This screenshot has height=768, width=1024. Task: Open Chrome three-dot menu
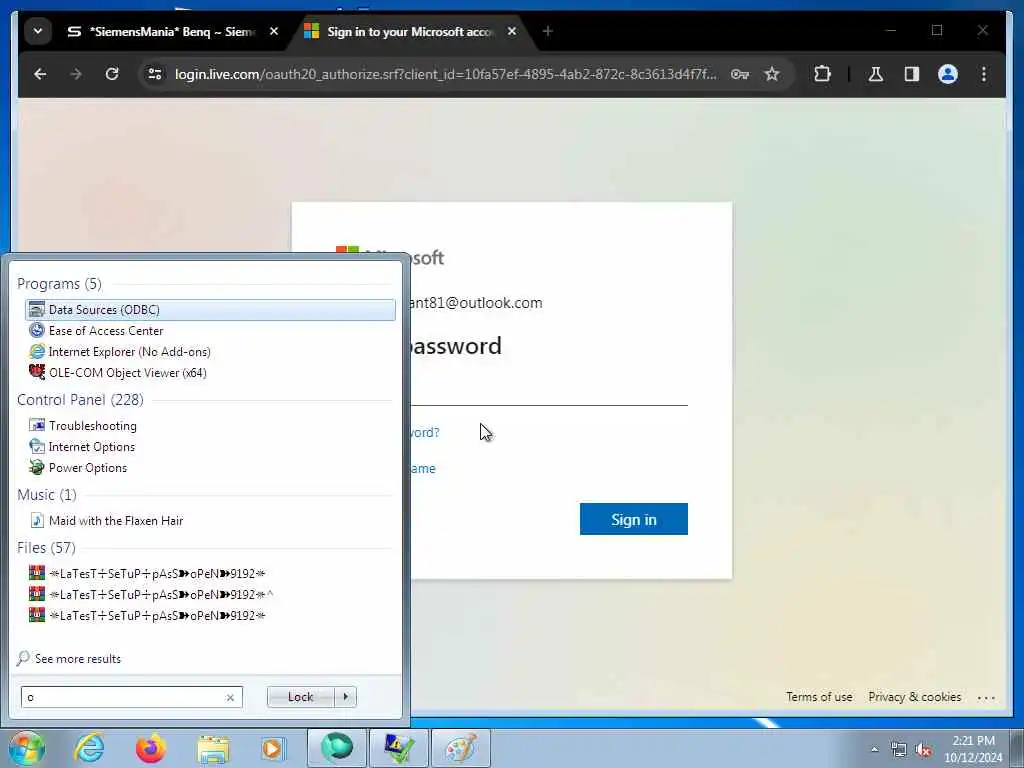click(984, 74)
